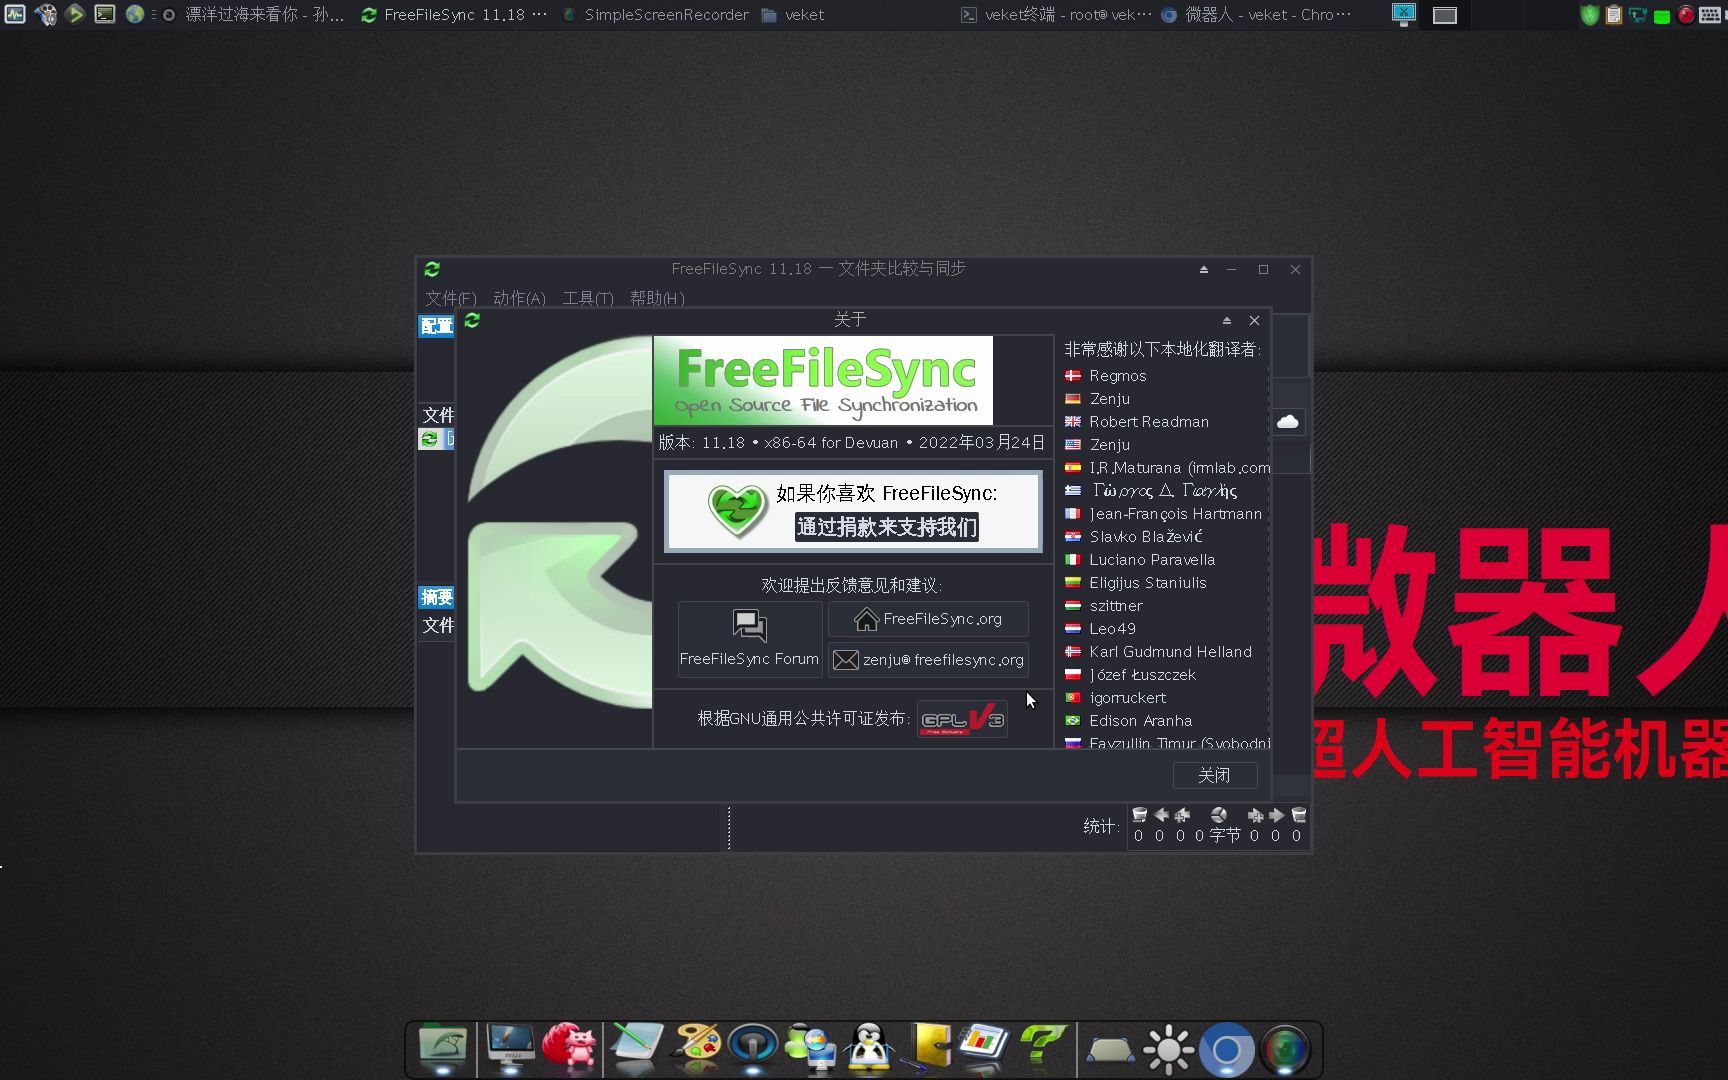Open the FreeFileSync Forum button
This screenshot has width=1728, height=1080.
[x=750, y=639]
